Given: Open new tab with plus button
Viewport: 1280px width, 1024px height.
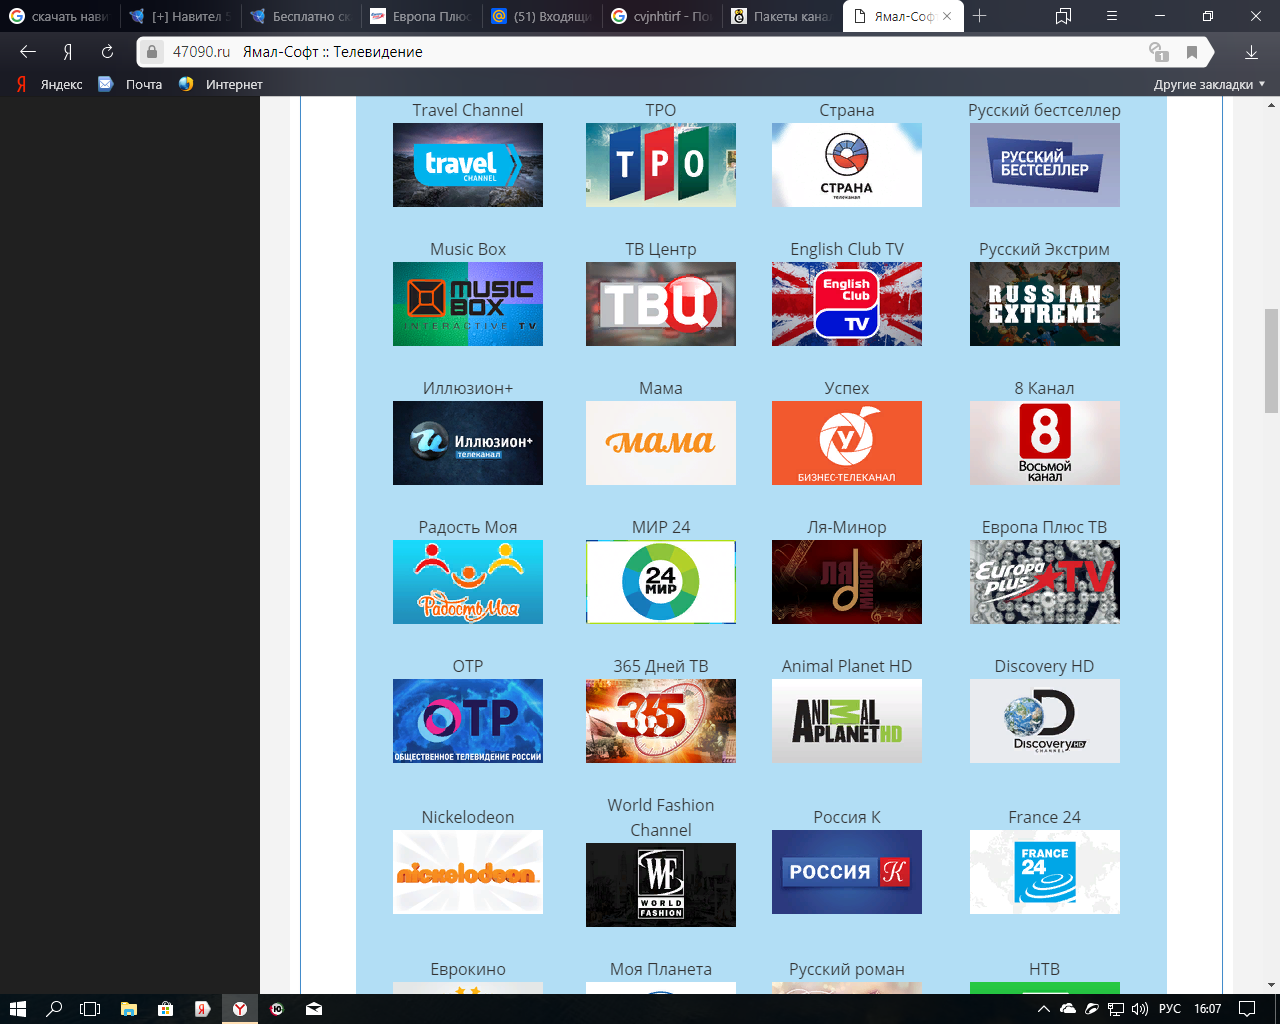Looking at the screenshot, I should click(x=979, y=16).
